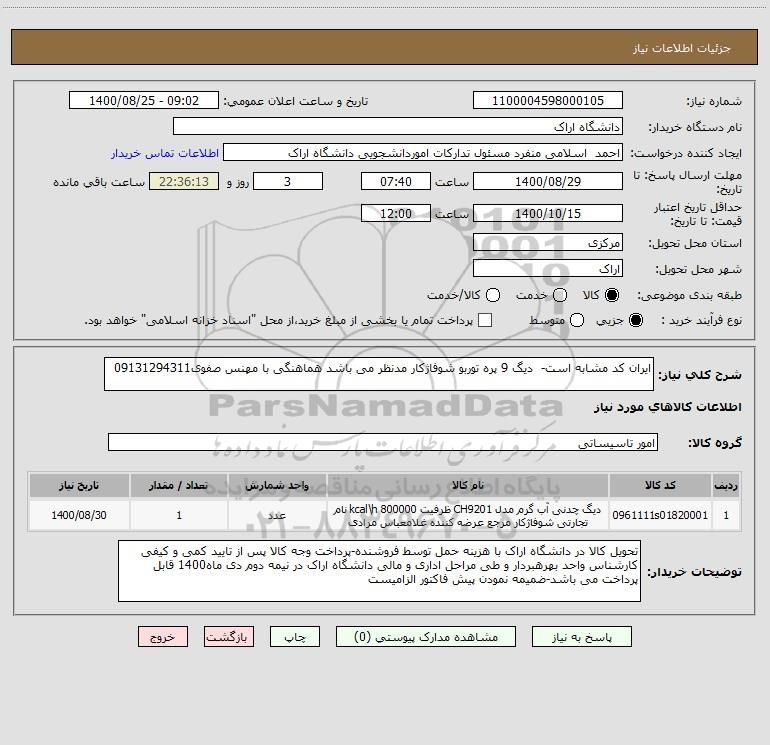Click the province field مرکزی

pyautogui.click(x=548, y=242)
